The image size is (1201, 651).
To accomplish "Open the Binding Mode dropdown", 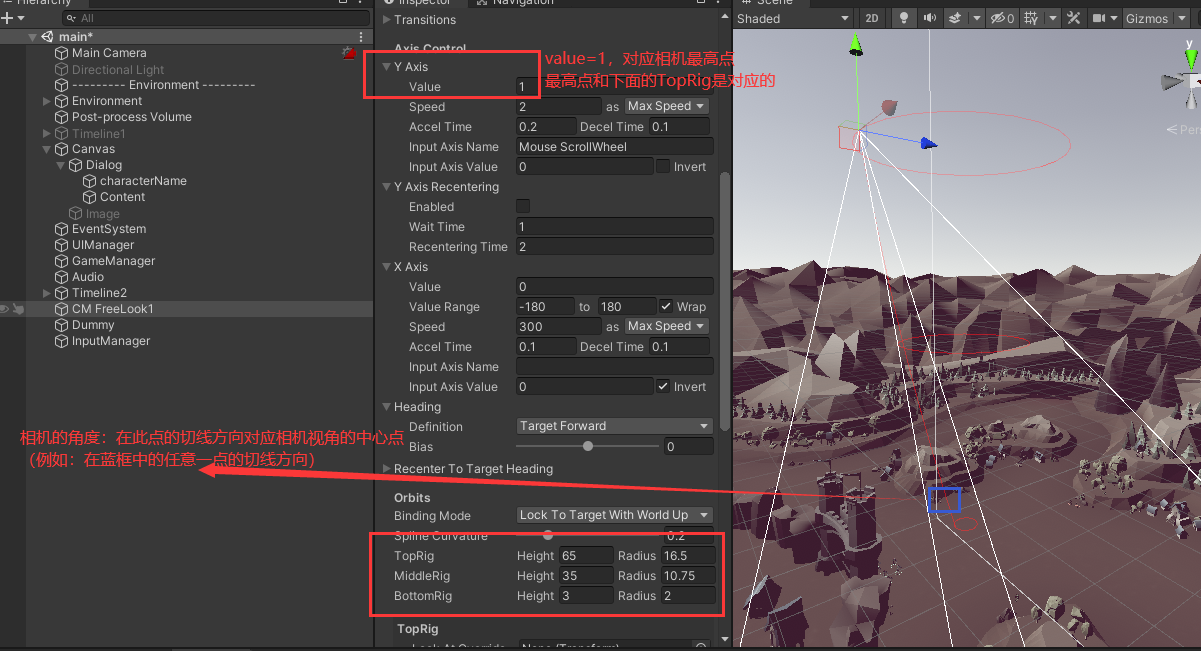I will point(614,515).
